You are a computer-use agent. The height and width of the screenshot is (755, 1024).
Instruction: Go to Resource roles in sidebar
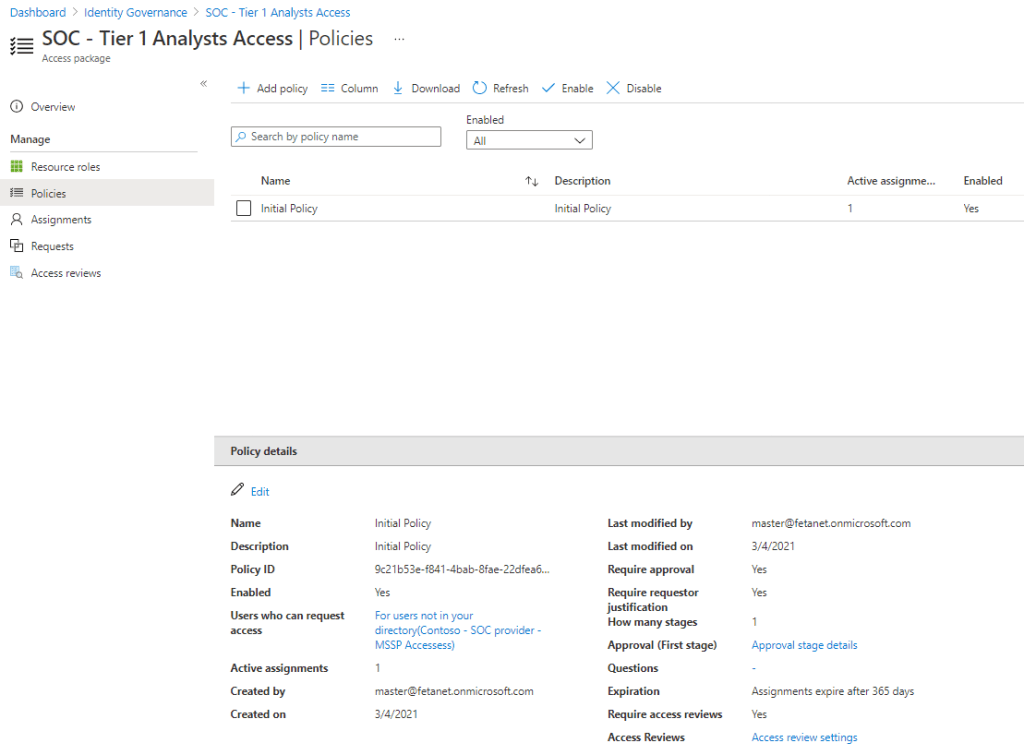pyautogui.click(x=65, y=167)
